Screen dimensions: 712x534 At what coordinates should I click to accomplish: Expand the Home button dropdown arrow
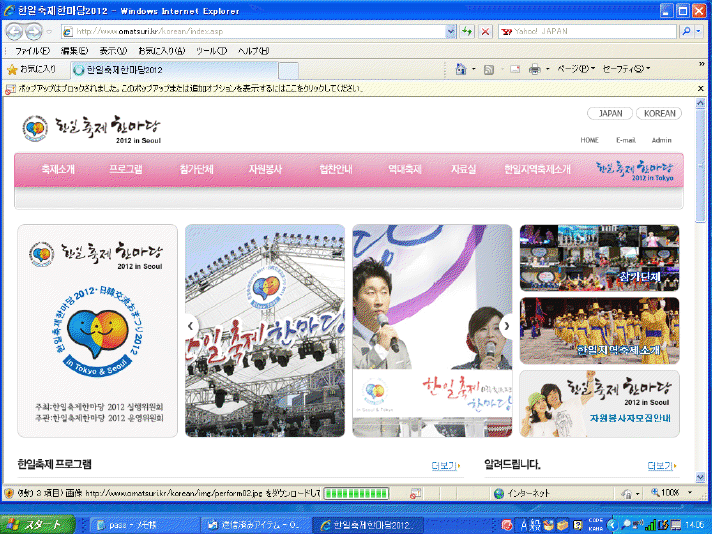pyautogui.click(x=473, y=69)
